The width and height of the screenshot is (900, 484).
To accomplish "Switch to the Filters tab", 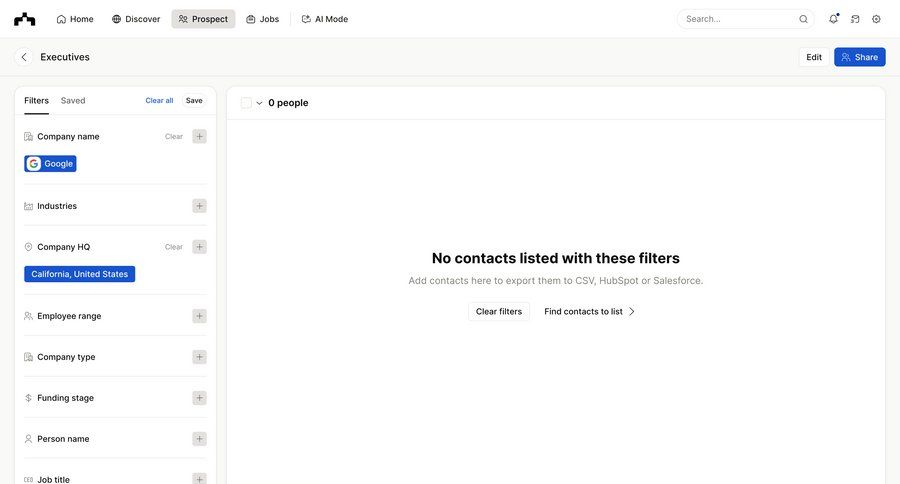I will pos(36,100).
